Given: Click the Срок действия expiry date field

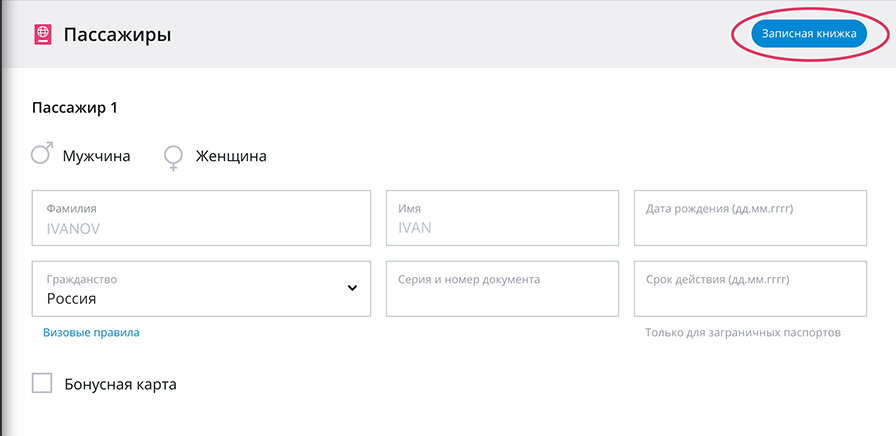Looking at the screenshot, I should pyautogui.click(x=750, y=289).
